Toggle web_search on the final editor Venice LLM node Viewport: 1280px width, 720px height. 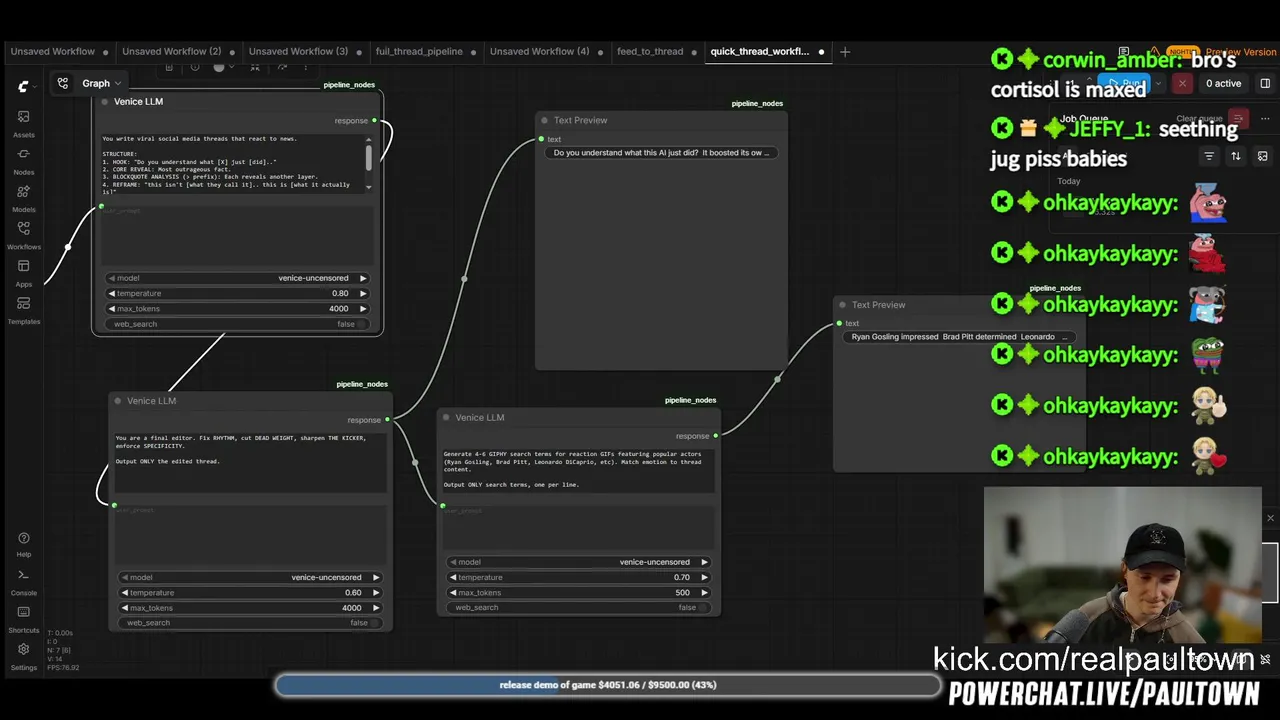pyautogui.click(x=251, y=623)
